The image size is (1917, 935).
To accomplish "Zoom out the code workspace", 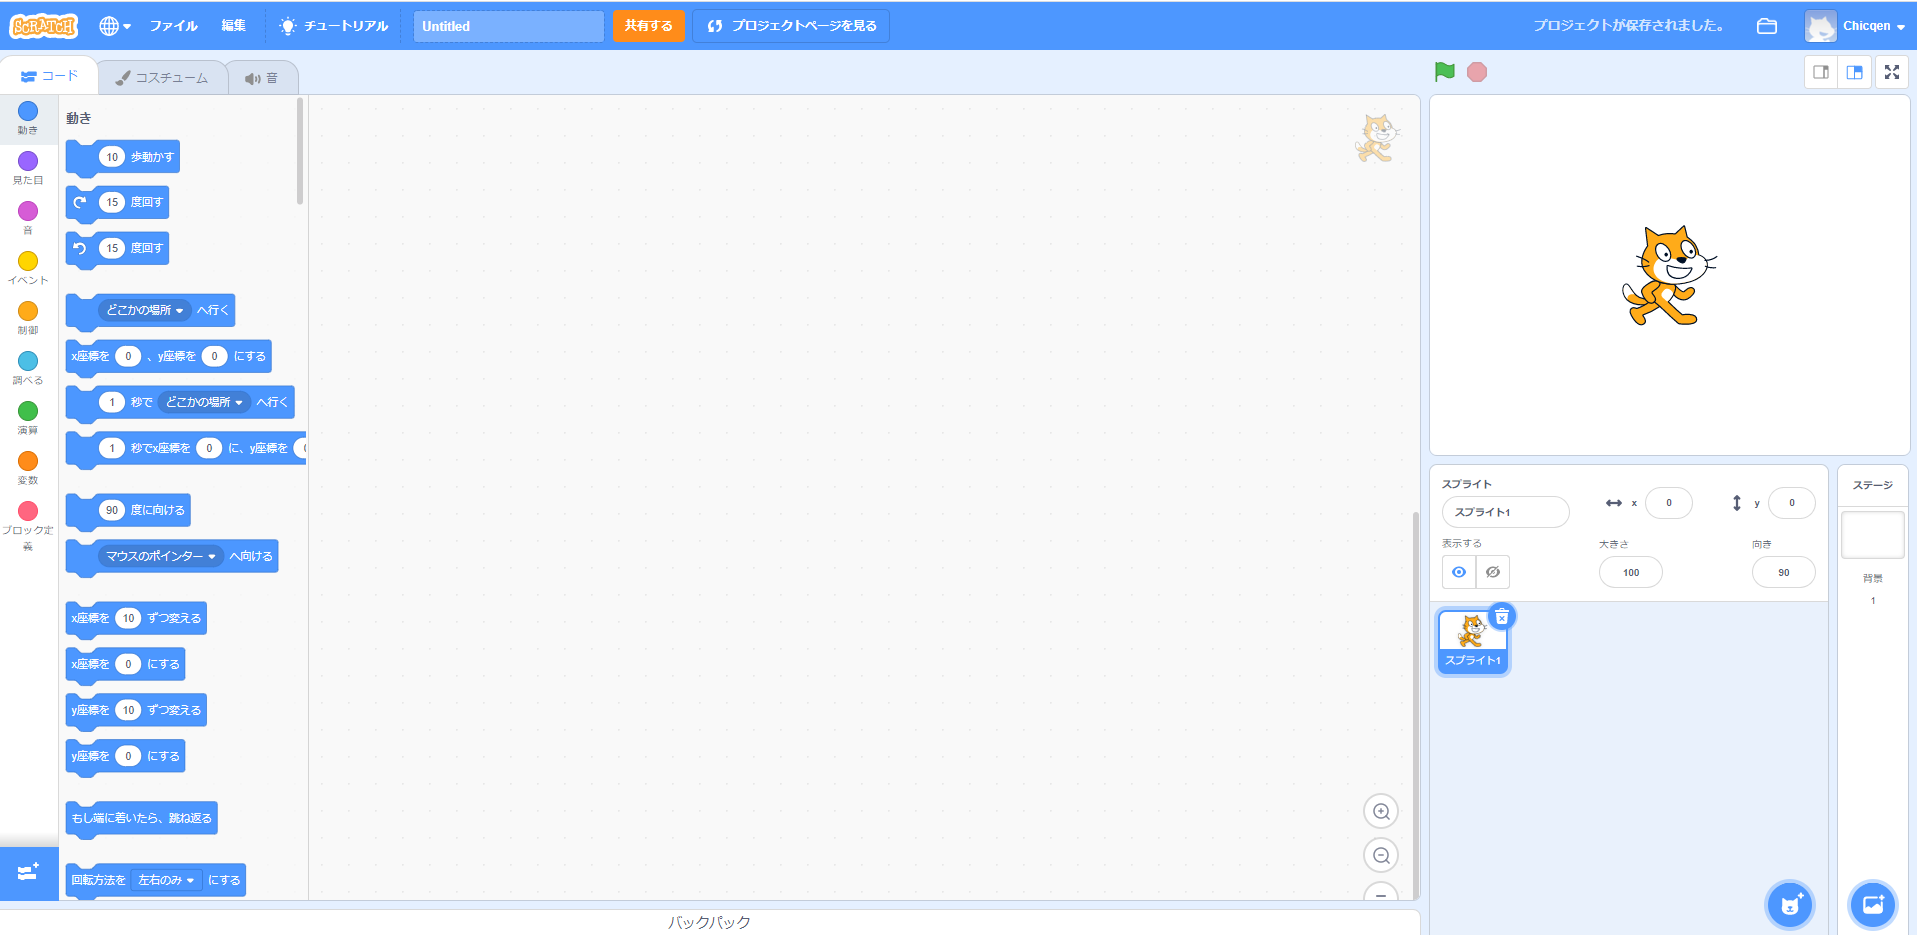I will pos(1381,856).
